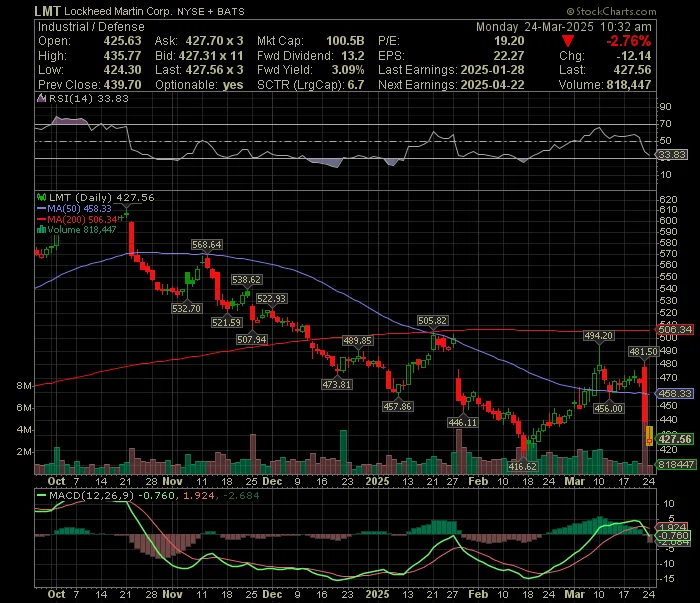Click the 416.62 price low label

523,466
